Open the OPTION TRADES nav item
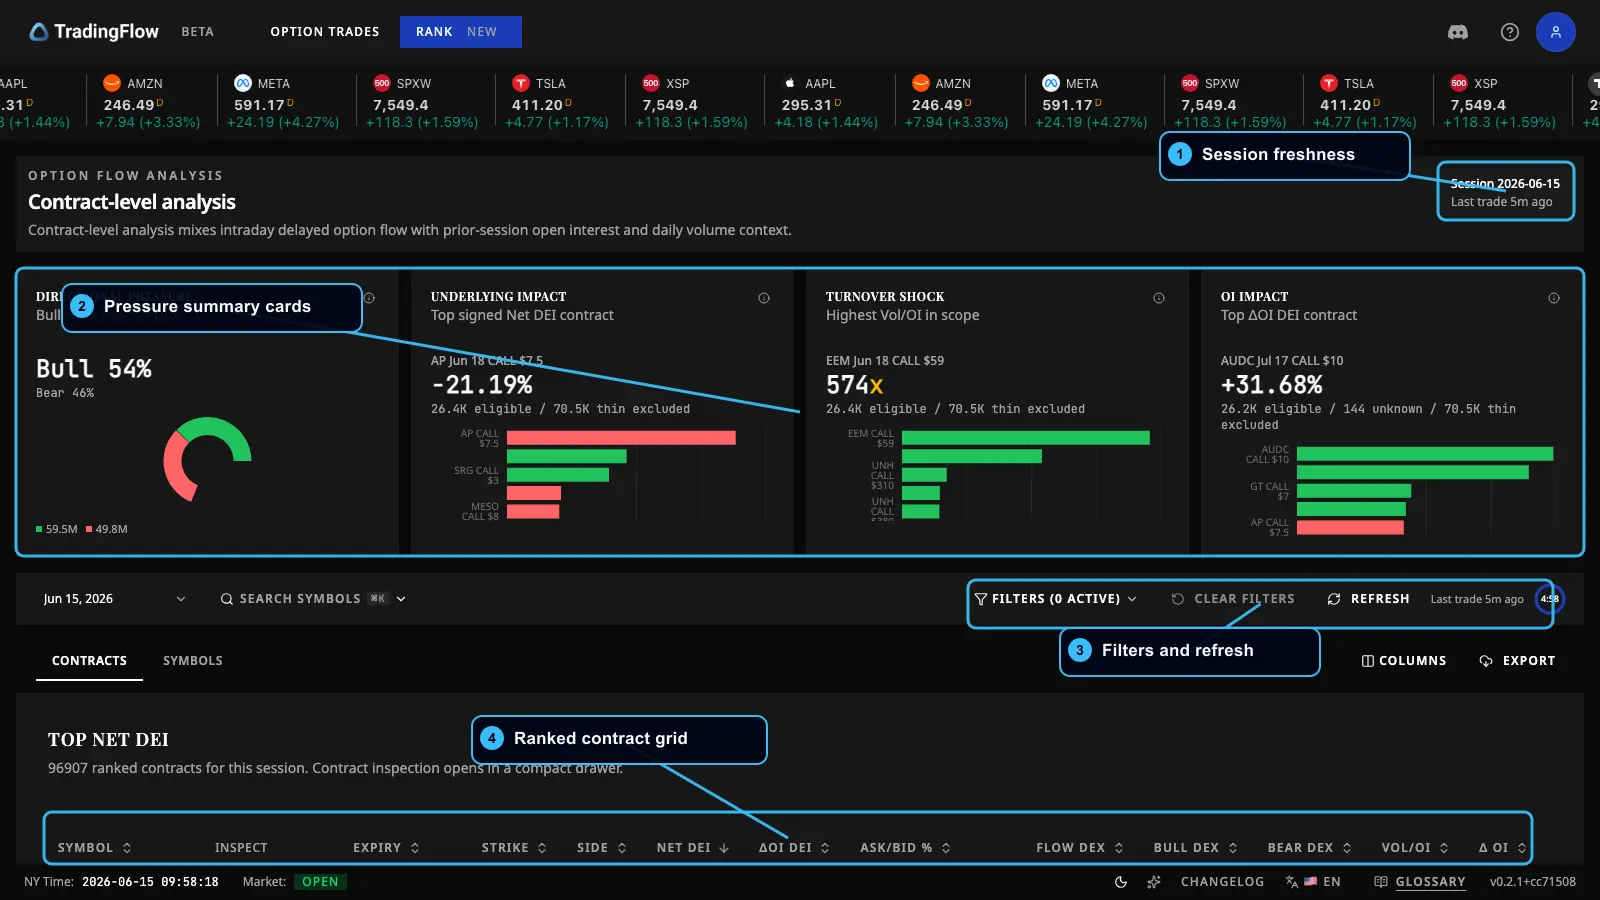This screenshot has height=900, width=1600. pyautogui.click(x=325, y=32)
